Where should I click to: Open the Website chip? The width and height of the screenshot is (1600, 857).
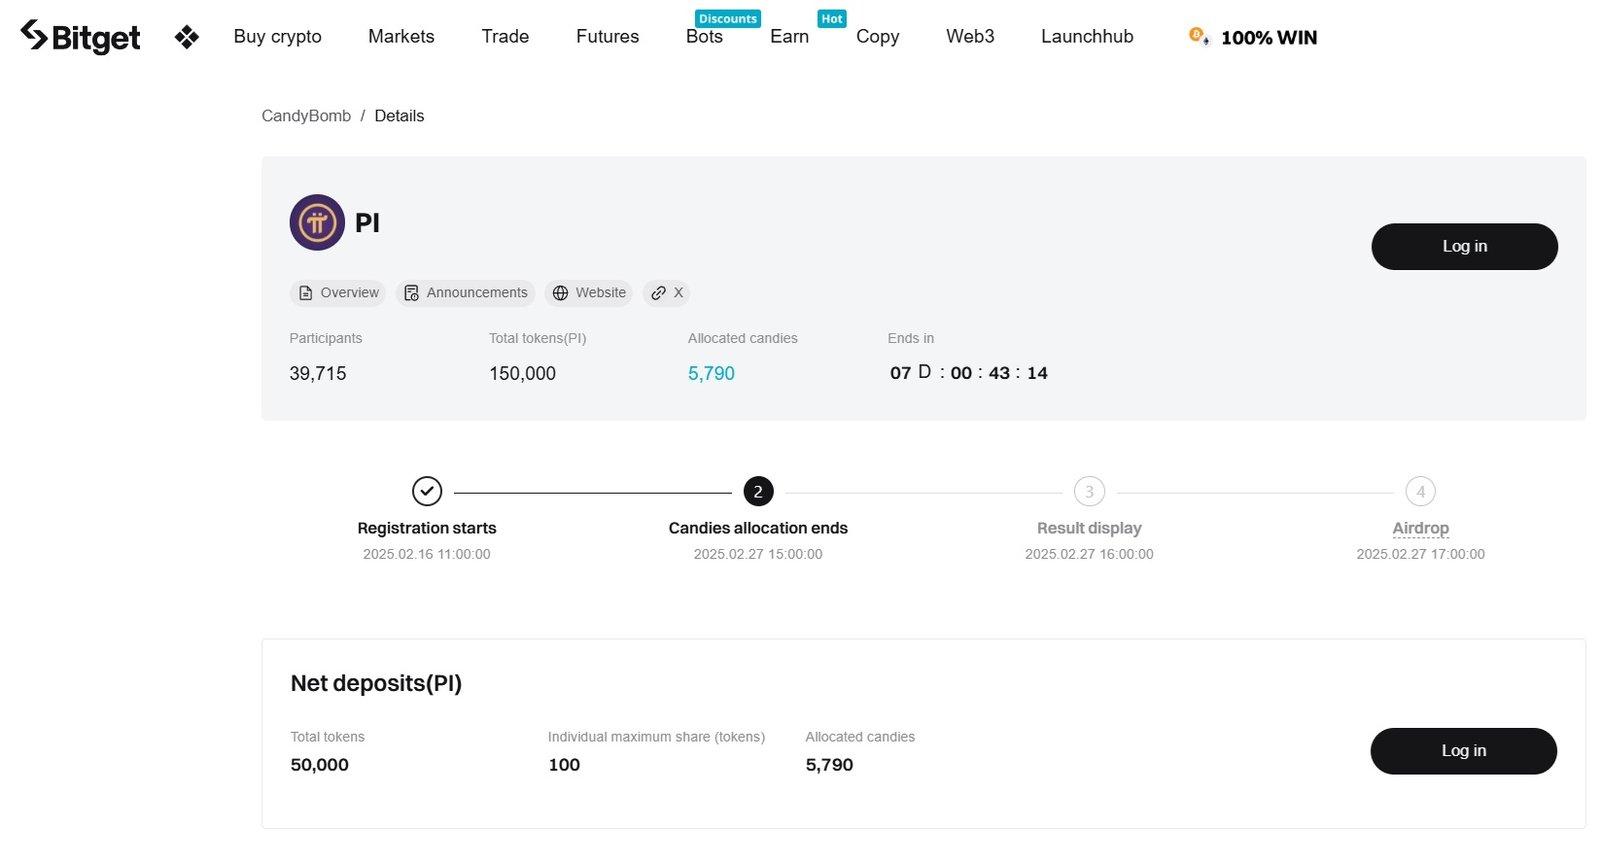coord(589,293)
